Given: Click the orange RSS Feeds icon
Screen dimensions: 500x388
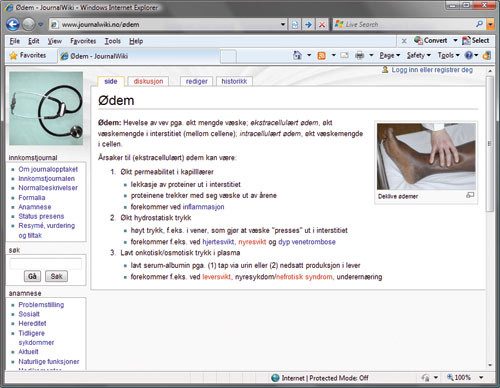Looking at the screenshot, I should [x=321, y=56].
